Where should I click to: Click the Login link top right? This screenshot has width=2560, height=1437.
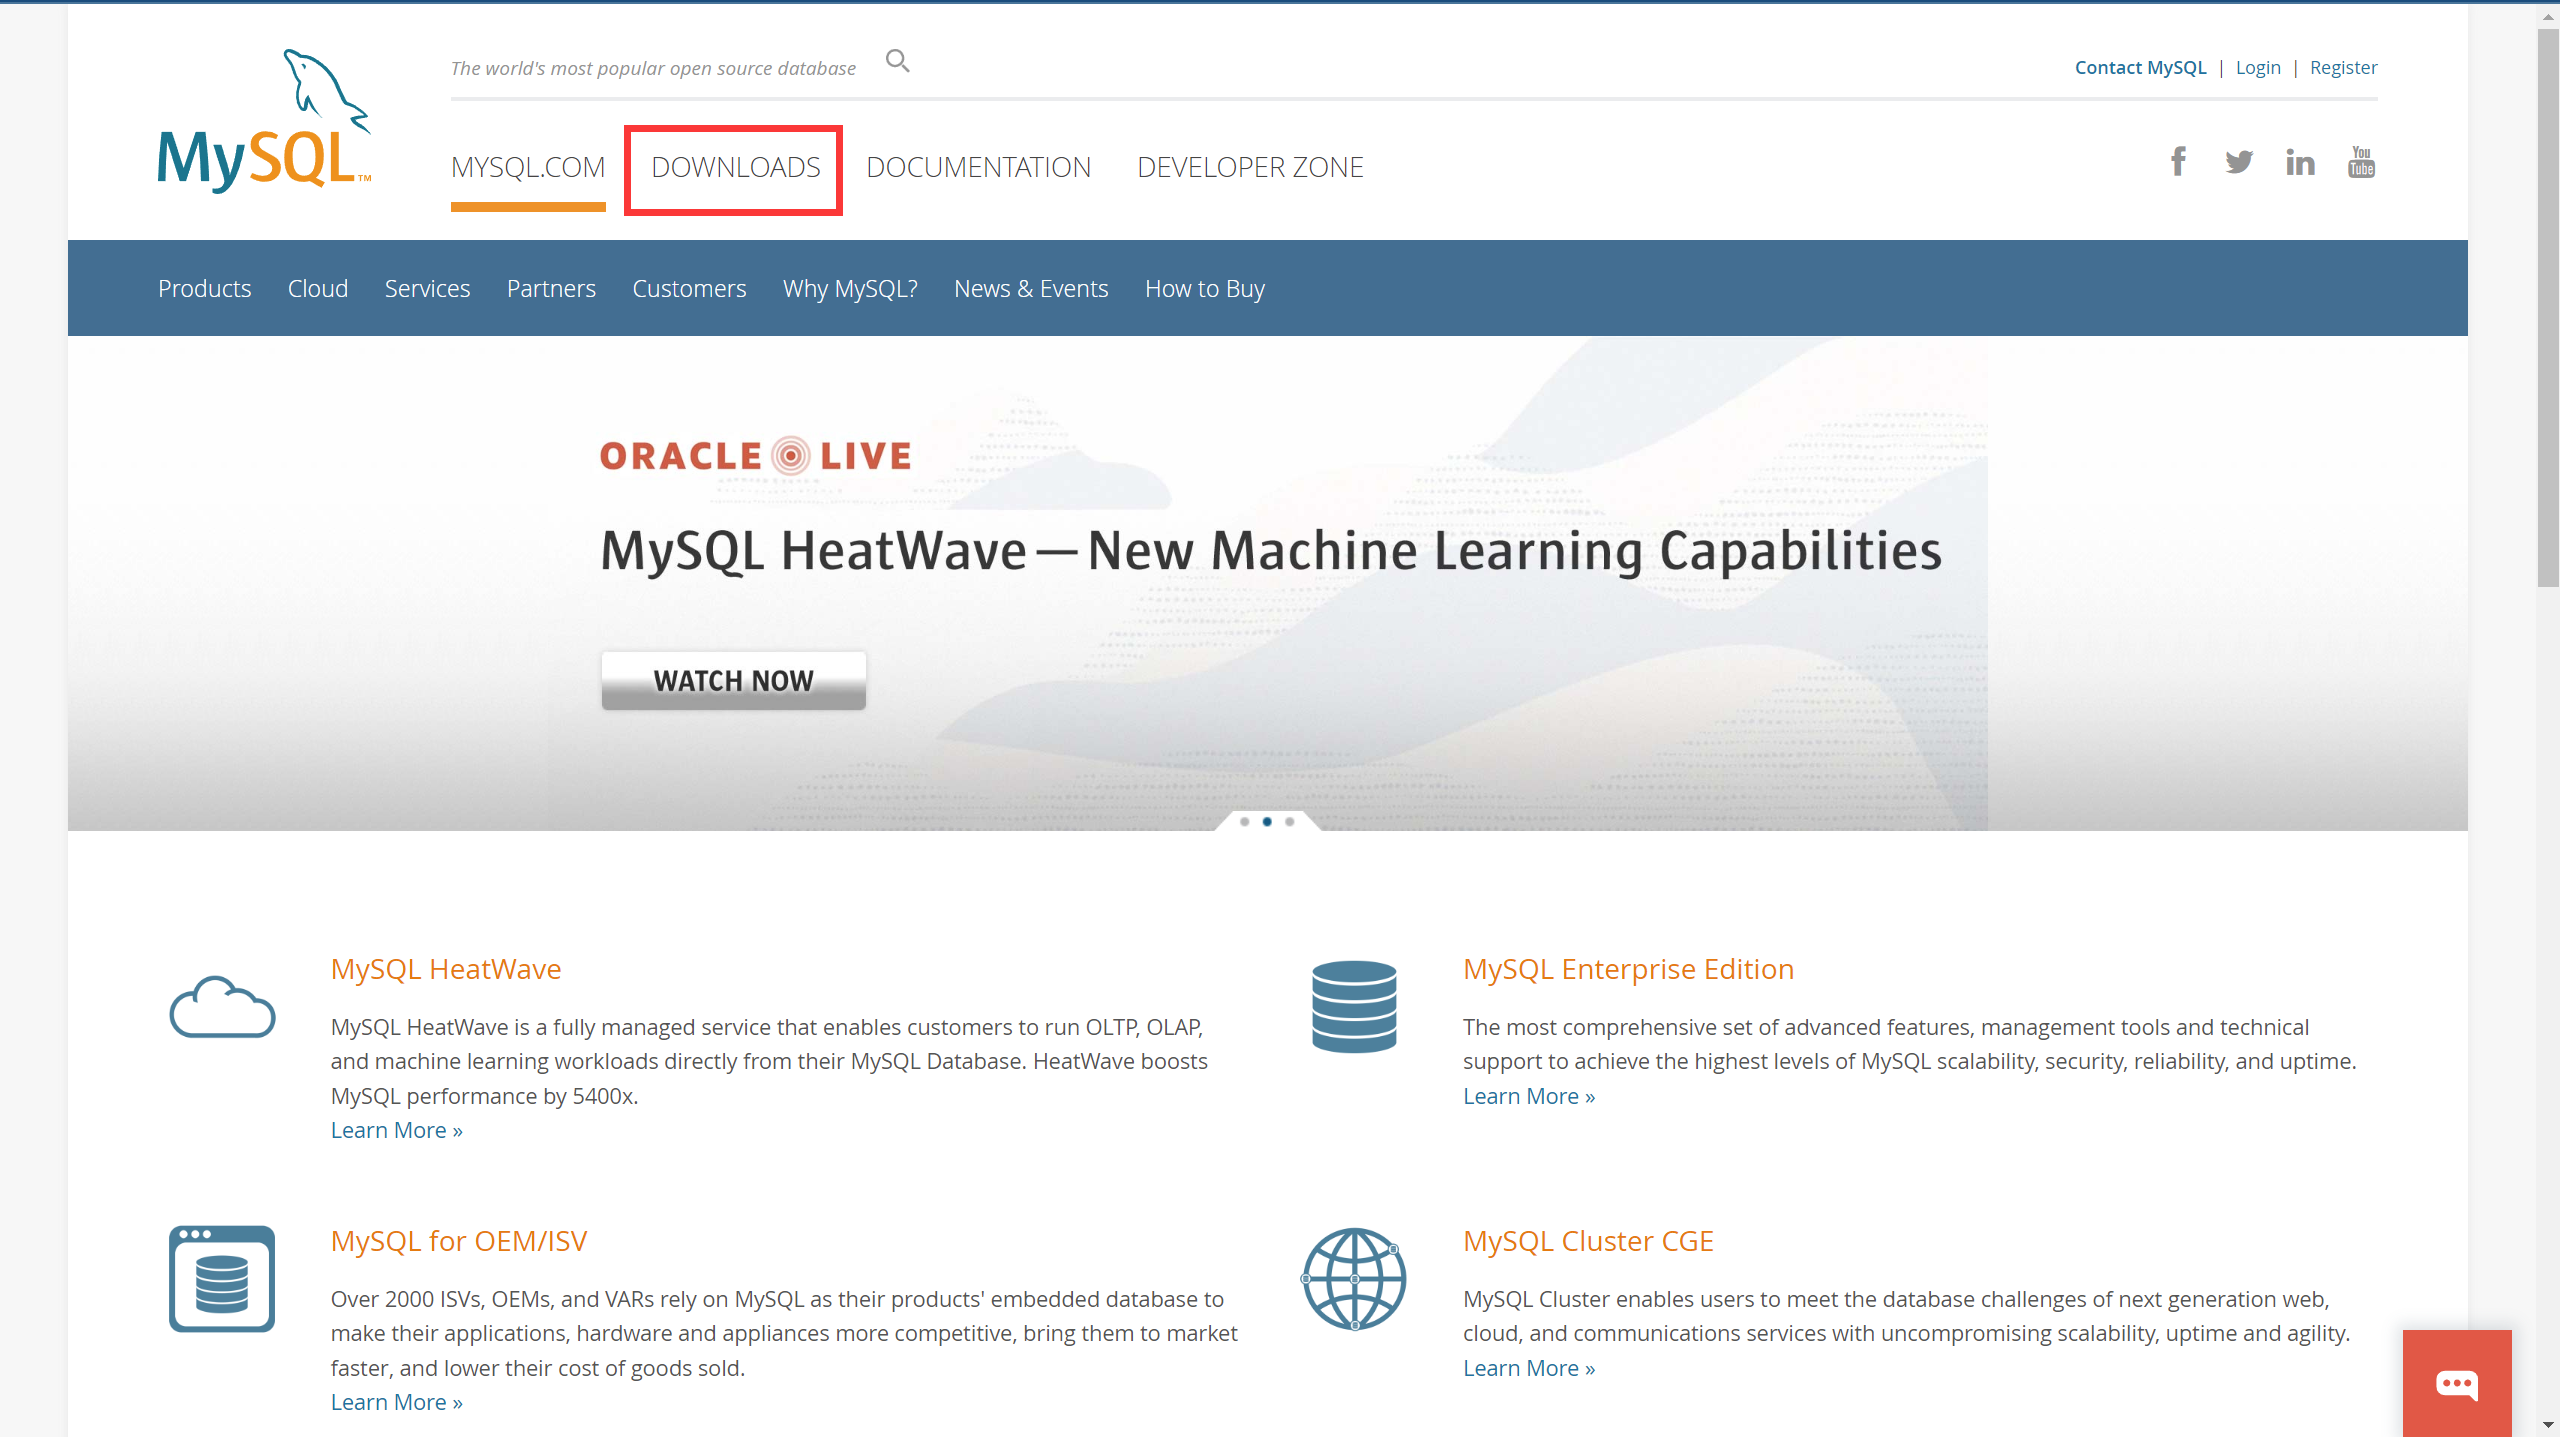click(2258, 67)
